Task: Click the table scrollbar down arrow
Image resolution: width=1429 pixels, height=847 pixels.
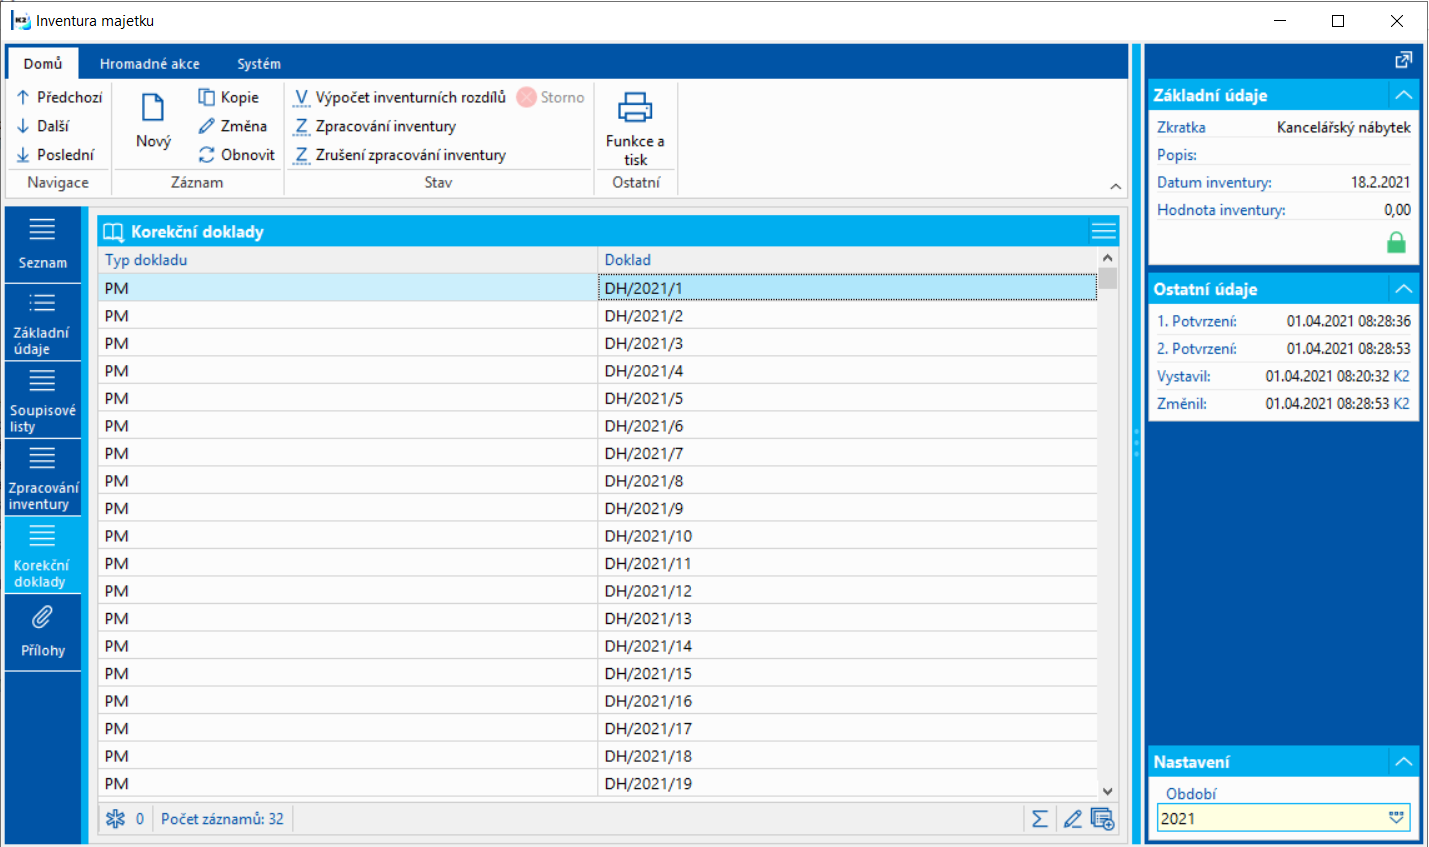Action: pos(1108,790)
